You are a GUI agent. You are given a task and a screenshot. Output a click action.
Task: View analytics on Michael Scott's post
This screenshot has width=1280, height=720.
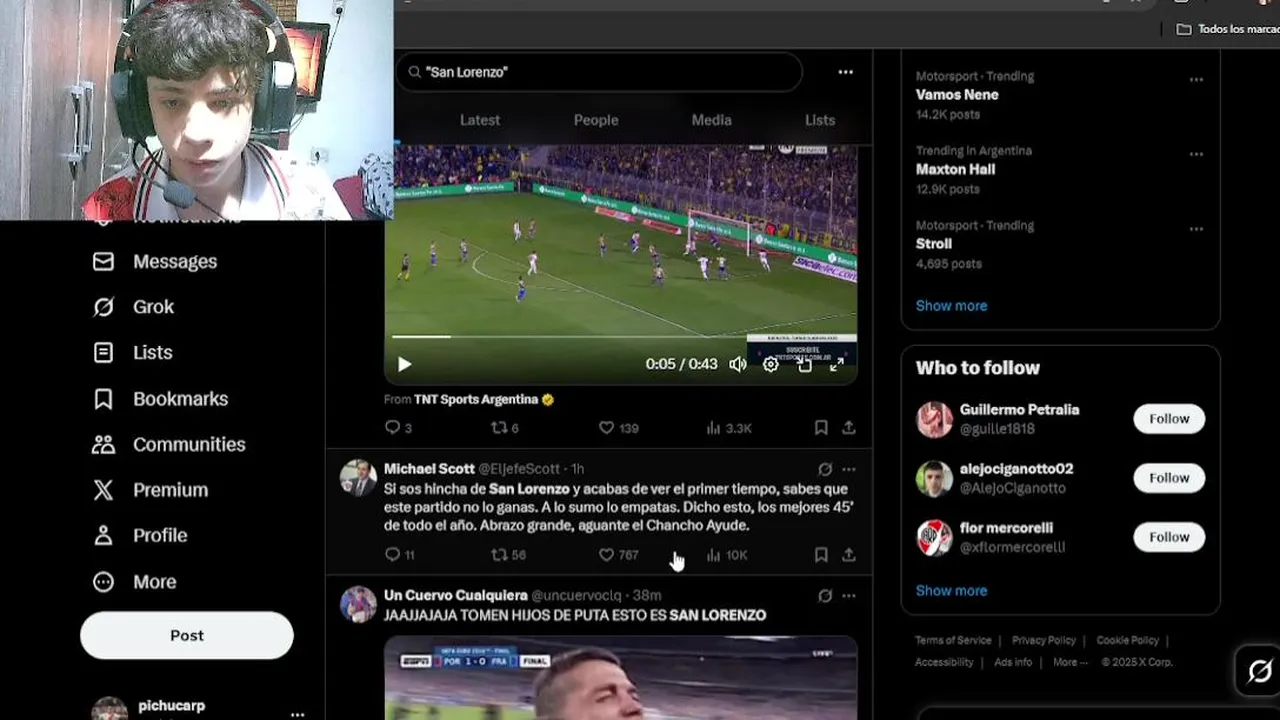click(726, 555)
